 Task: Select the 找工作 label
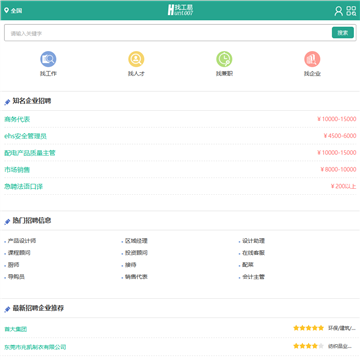[48, 73]
